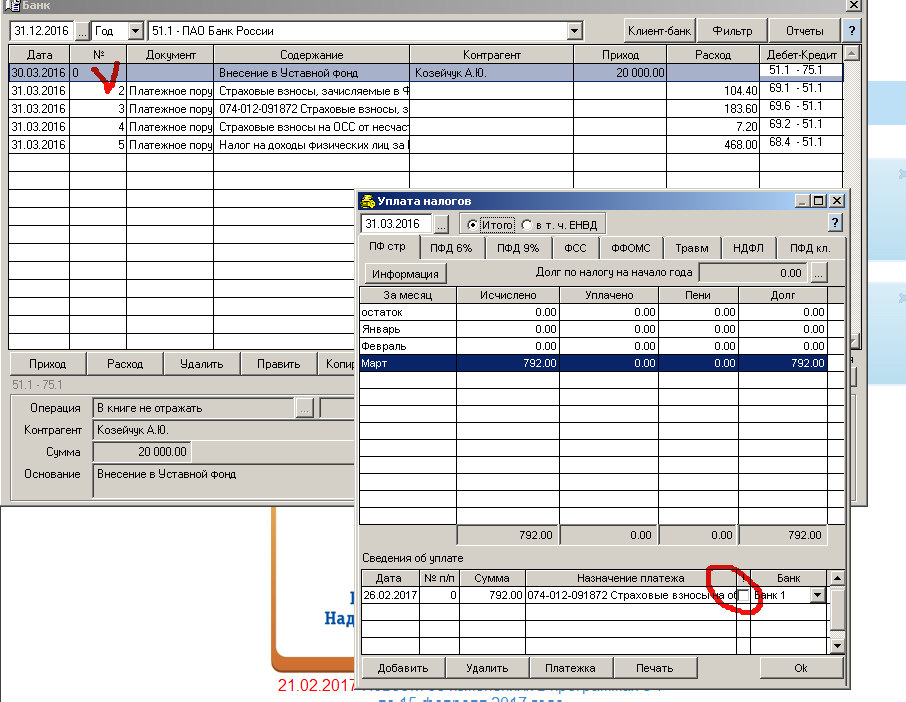Expand the Год period dropdown
Viewport: 906px width, 702px height.
(135, 31)
